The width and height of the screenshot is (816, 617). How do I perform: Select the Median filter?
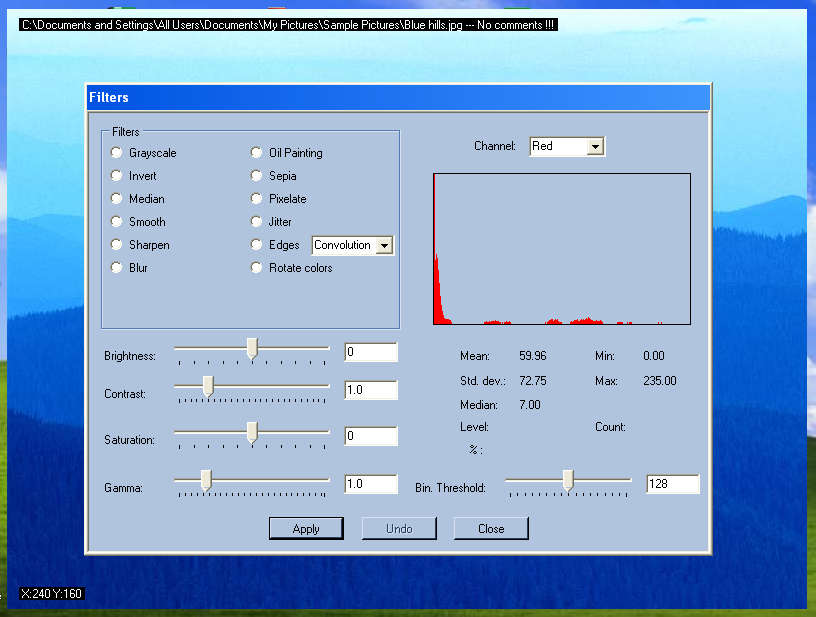click(117, 199)
